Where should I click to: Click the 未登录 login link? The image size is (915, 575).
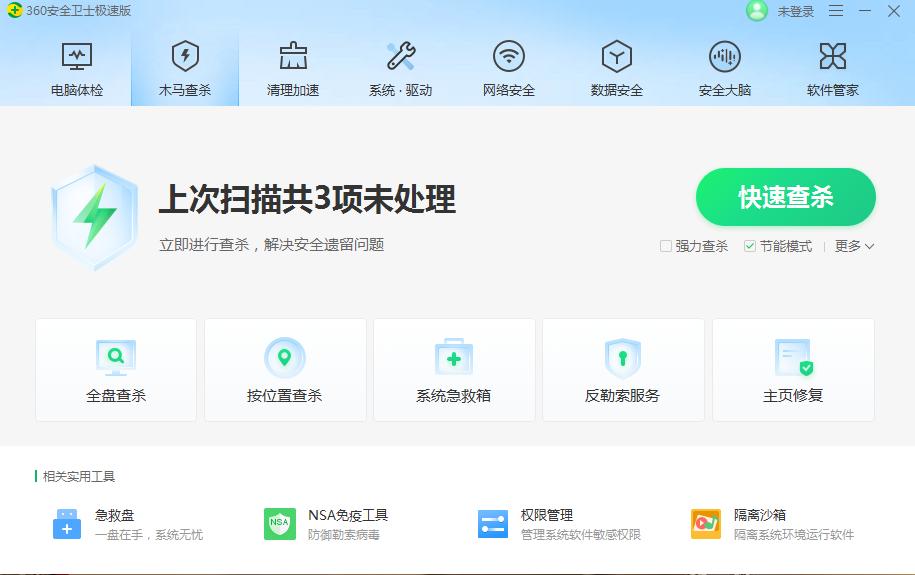point(796,11)
